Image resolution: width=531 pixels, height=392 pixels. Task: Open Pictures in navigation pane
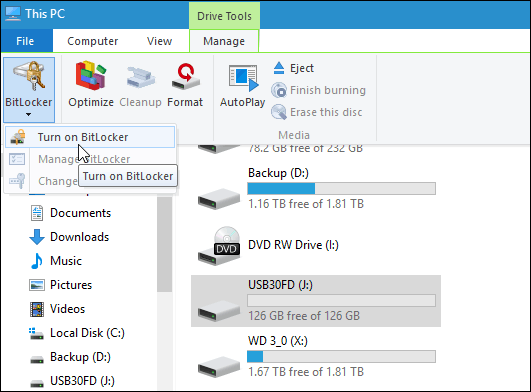[71, 285]
